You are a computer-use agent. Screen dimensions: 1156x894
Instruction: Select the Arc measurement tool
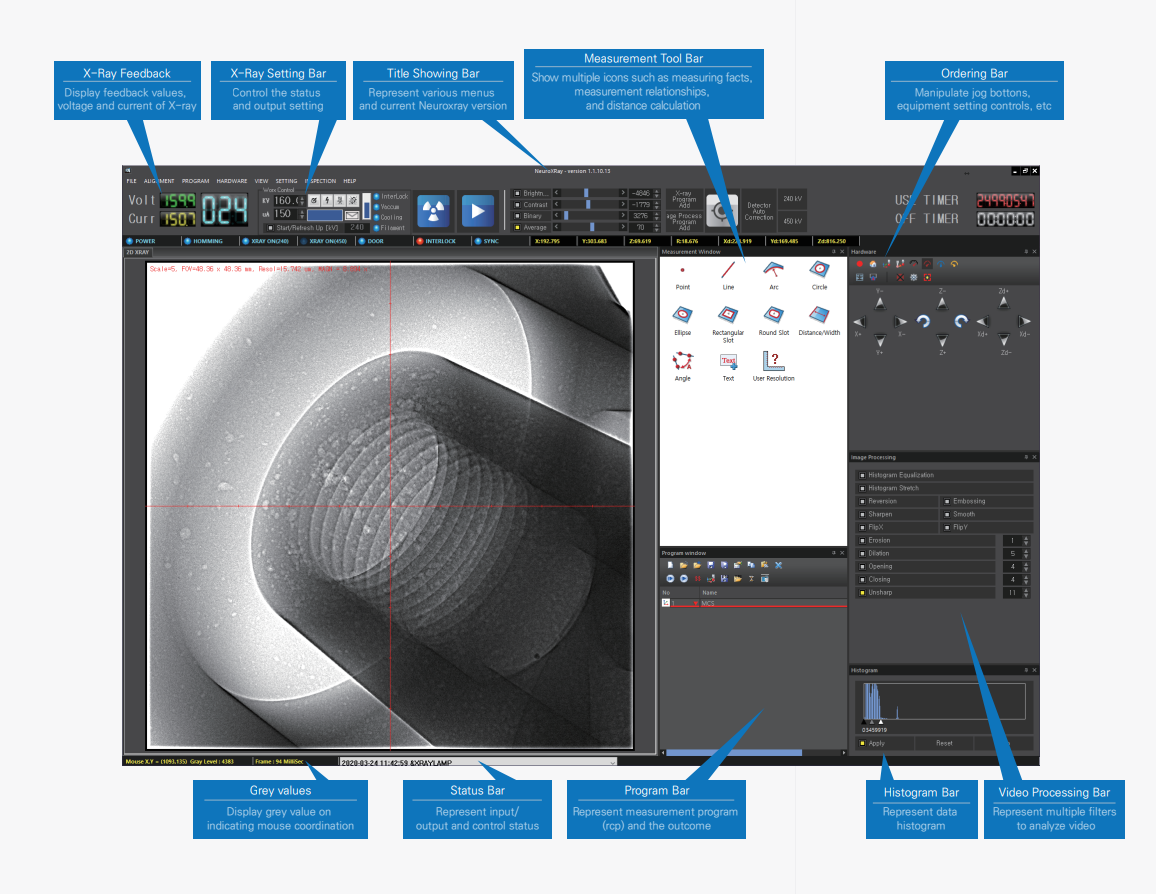773,270
